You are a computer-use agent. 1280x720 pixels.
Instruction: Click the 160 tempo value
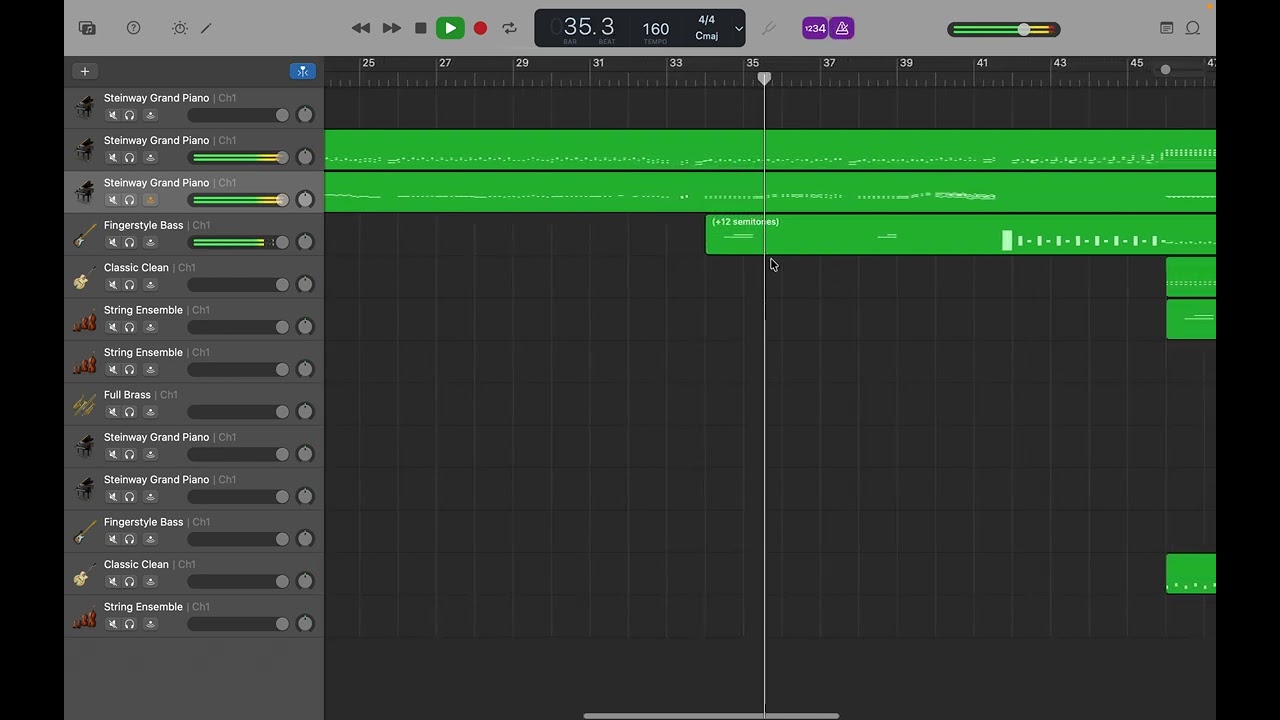tap(656, 29)
